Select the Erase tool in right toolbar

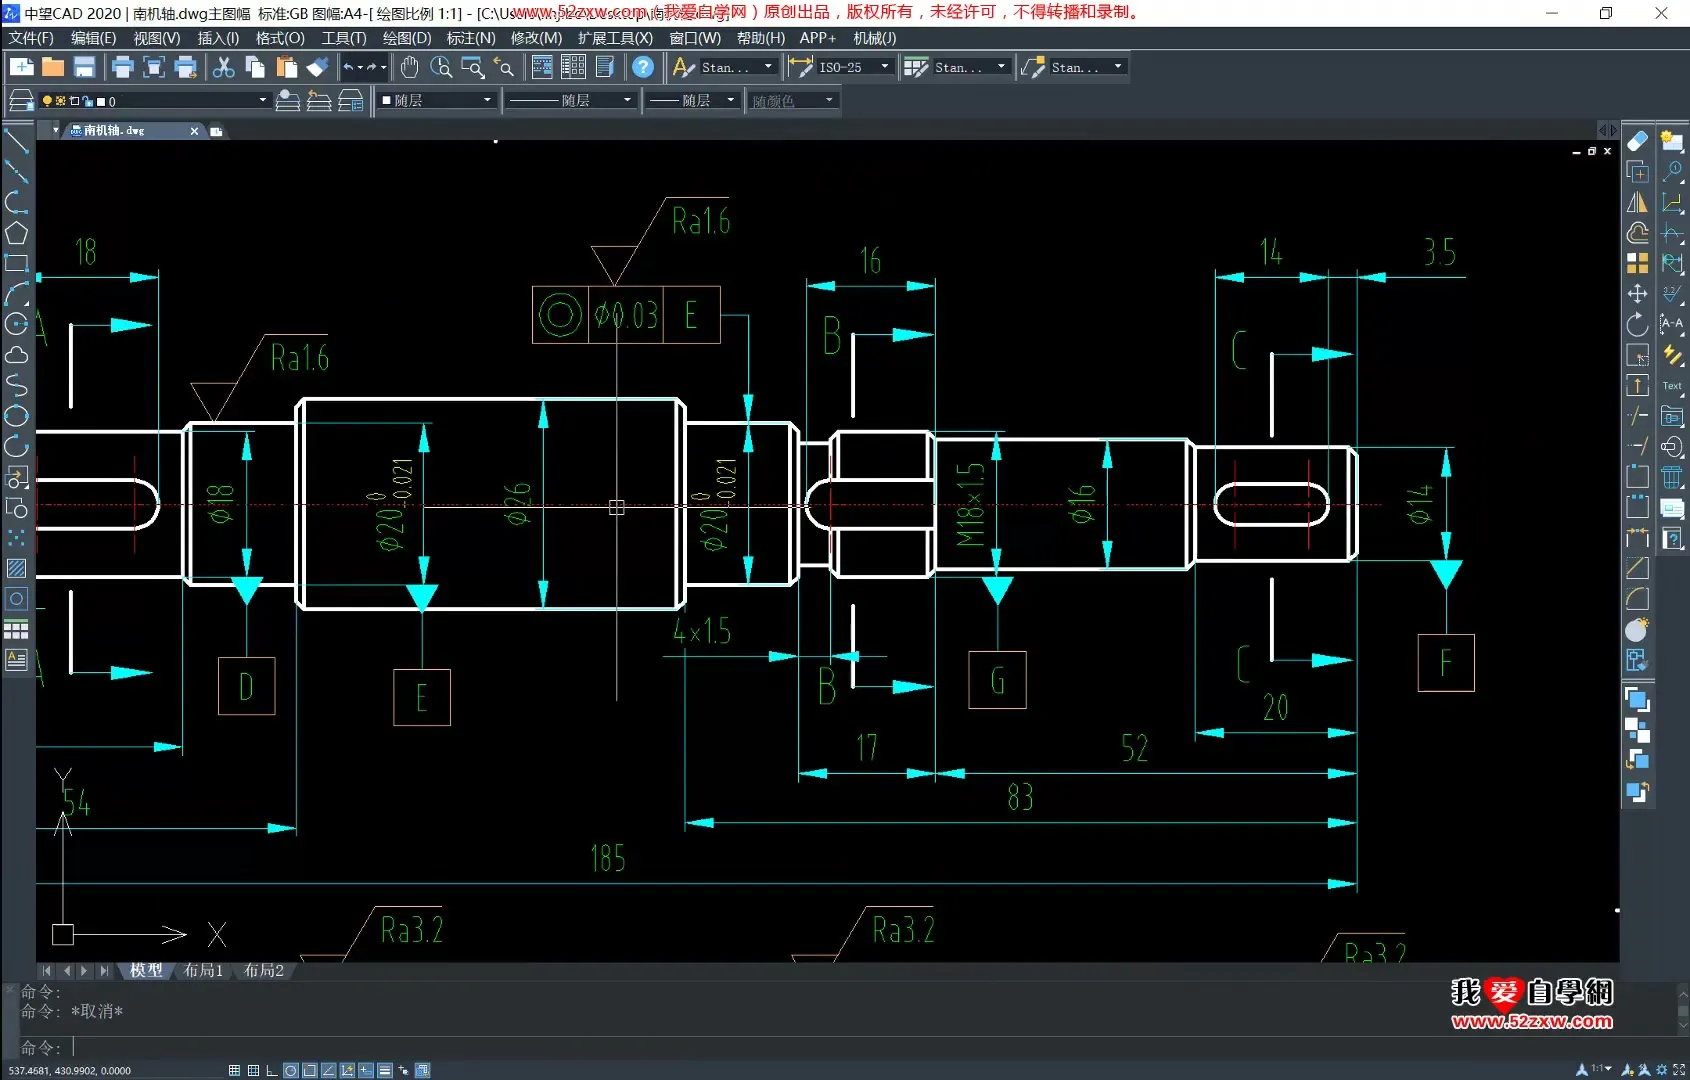1637,141
